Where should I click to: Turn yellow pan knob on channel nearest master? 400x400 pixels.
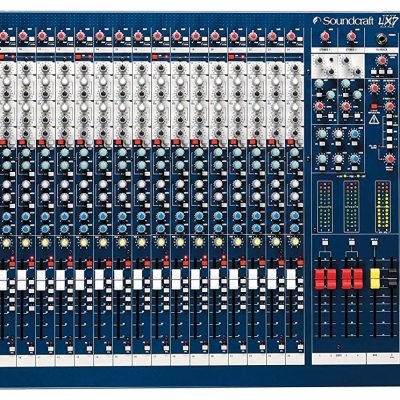[295, 241]
